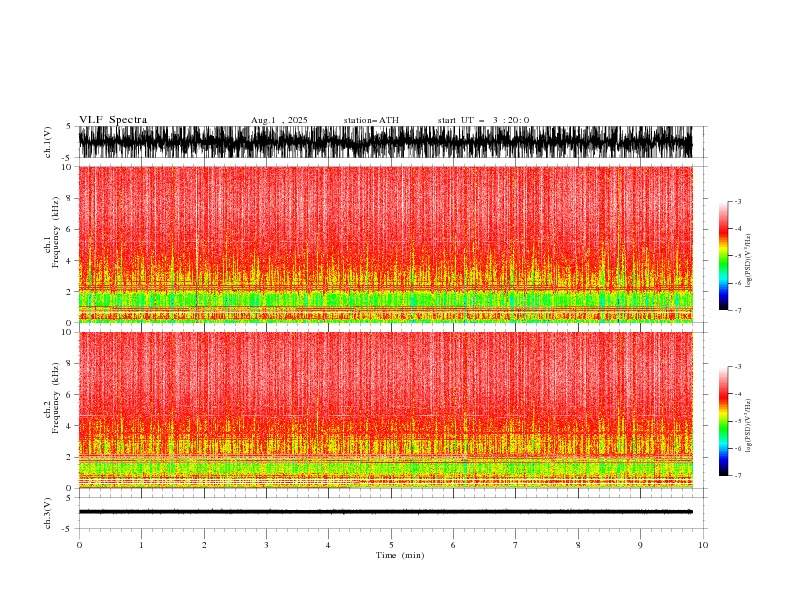This screenshot has width=792, height=612.
Task: Click the "3" tick on the time axis
Action: tap(266, 545)
